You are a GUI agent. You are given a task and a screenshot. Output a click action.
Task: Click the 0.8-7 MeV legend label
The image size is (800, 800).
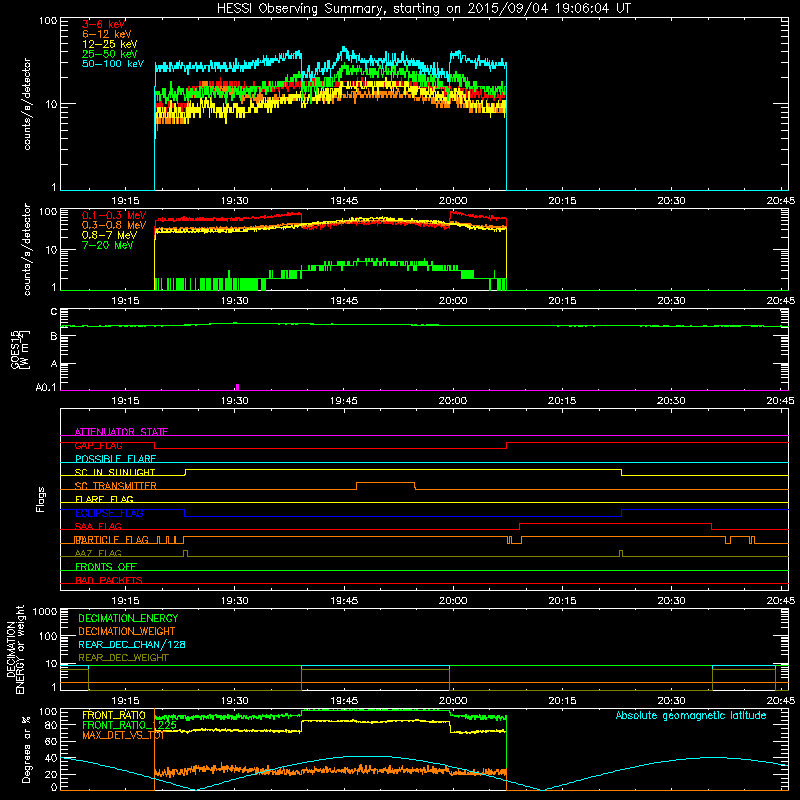pos(109,235)
